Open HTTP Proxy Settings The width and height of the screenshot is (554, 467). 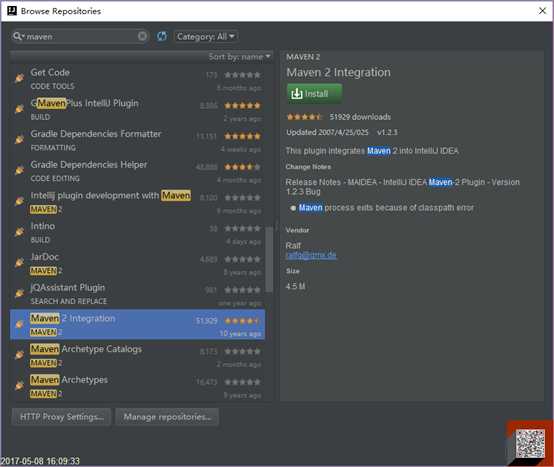click(61, 417)
